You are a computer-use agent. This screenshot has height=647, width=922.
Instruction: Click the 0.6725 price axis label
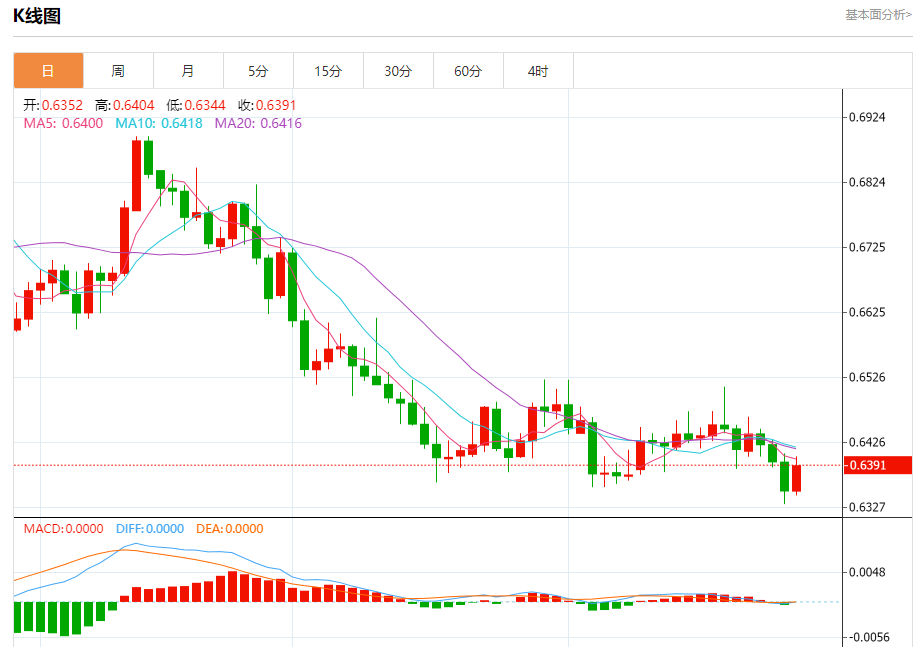[867, 247]
